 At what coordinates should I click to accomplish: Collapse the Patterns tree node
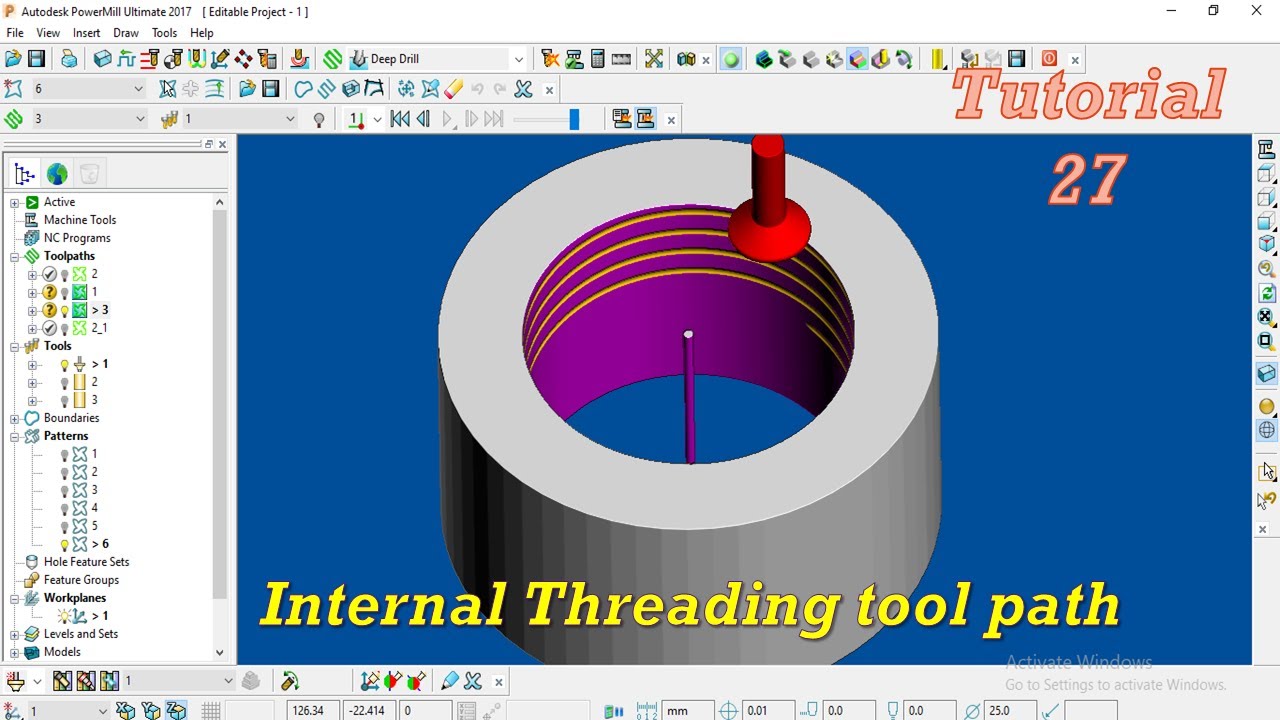coord(15,436)
